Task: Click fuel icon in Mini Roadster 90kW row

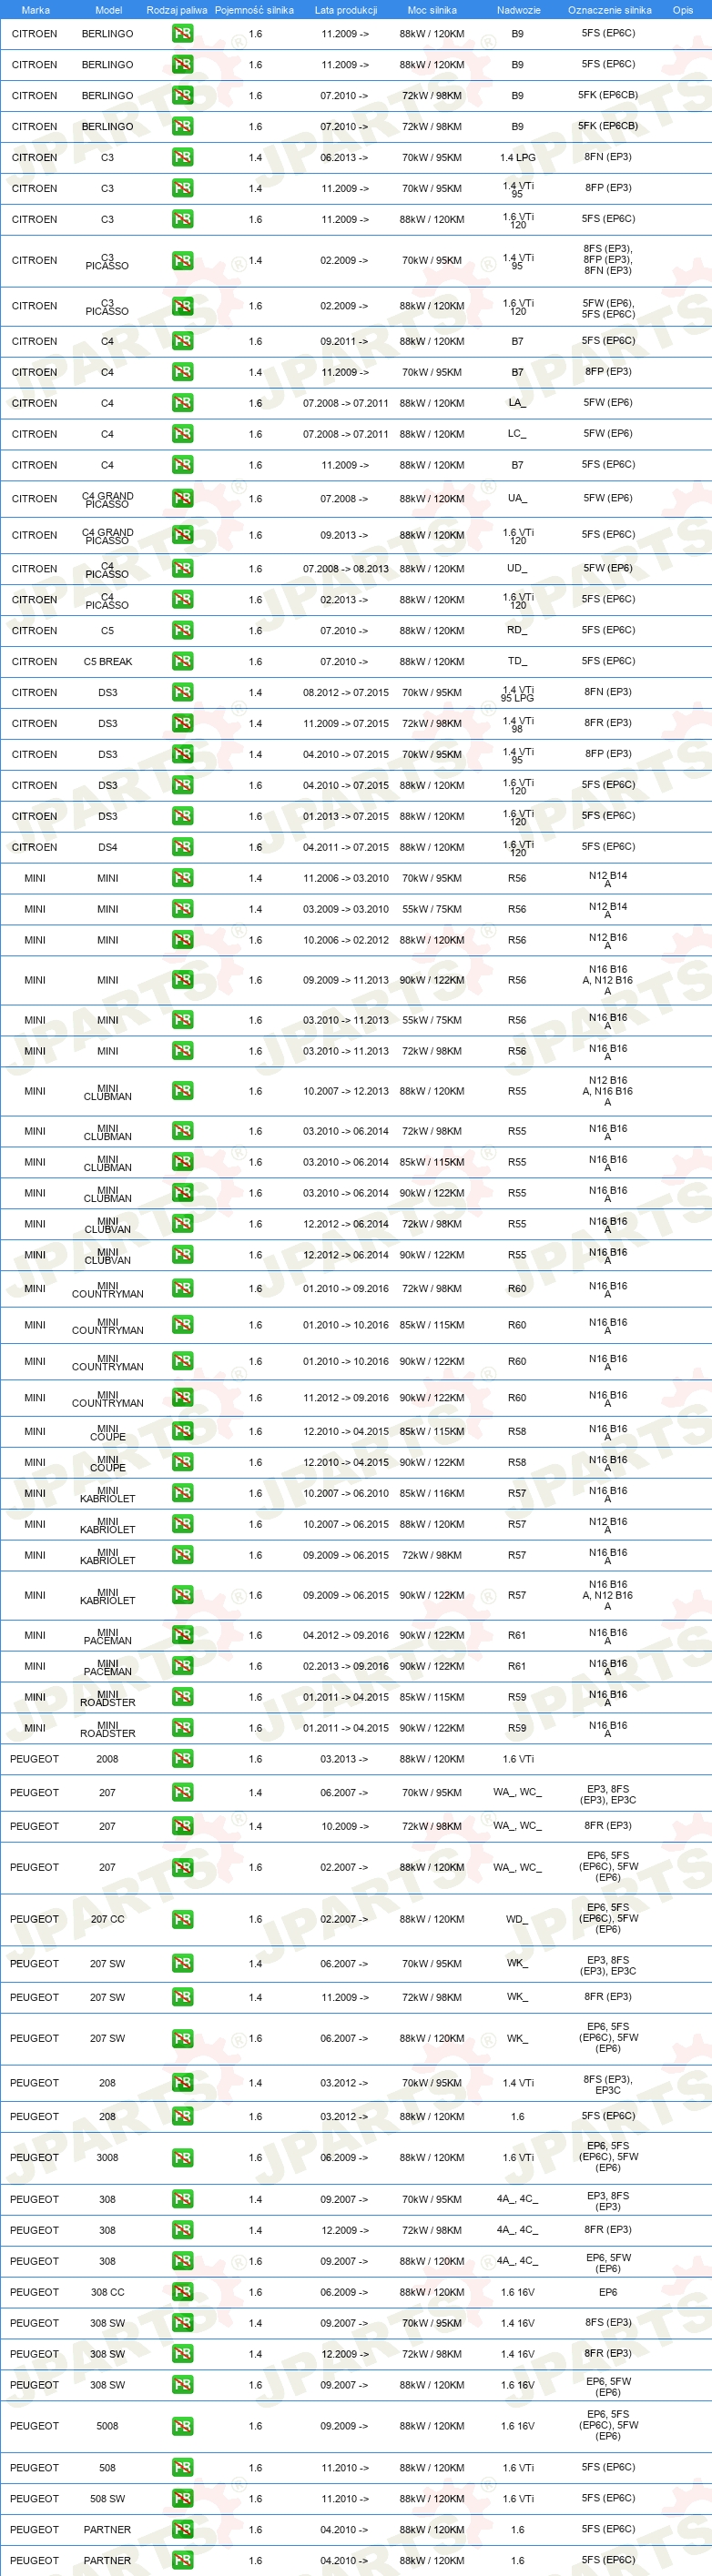Action: pyautogui.click(x=182, y=1728)
